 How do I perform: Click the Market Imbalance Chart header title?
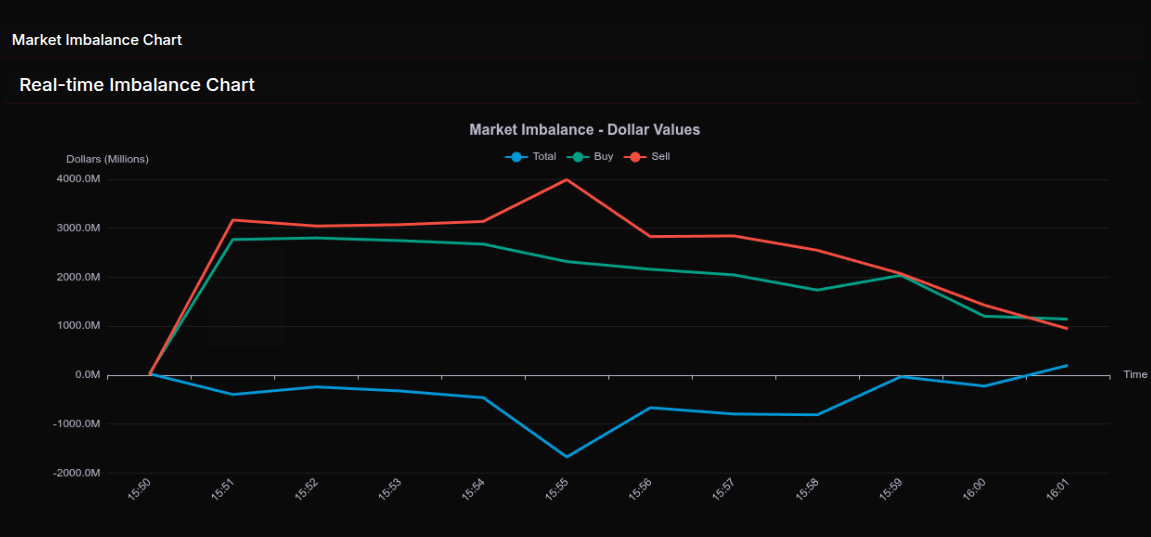tap(97, 40)
